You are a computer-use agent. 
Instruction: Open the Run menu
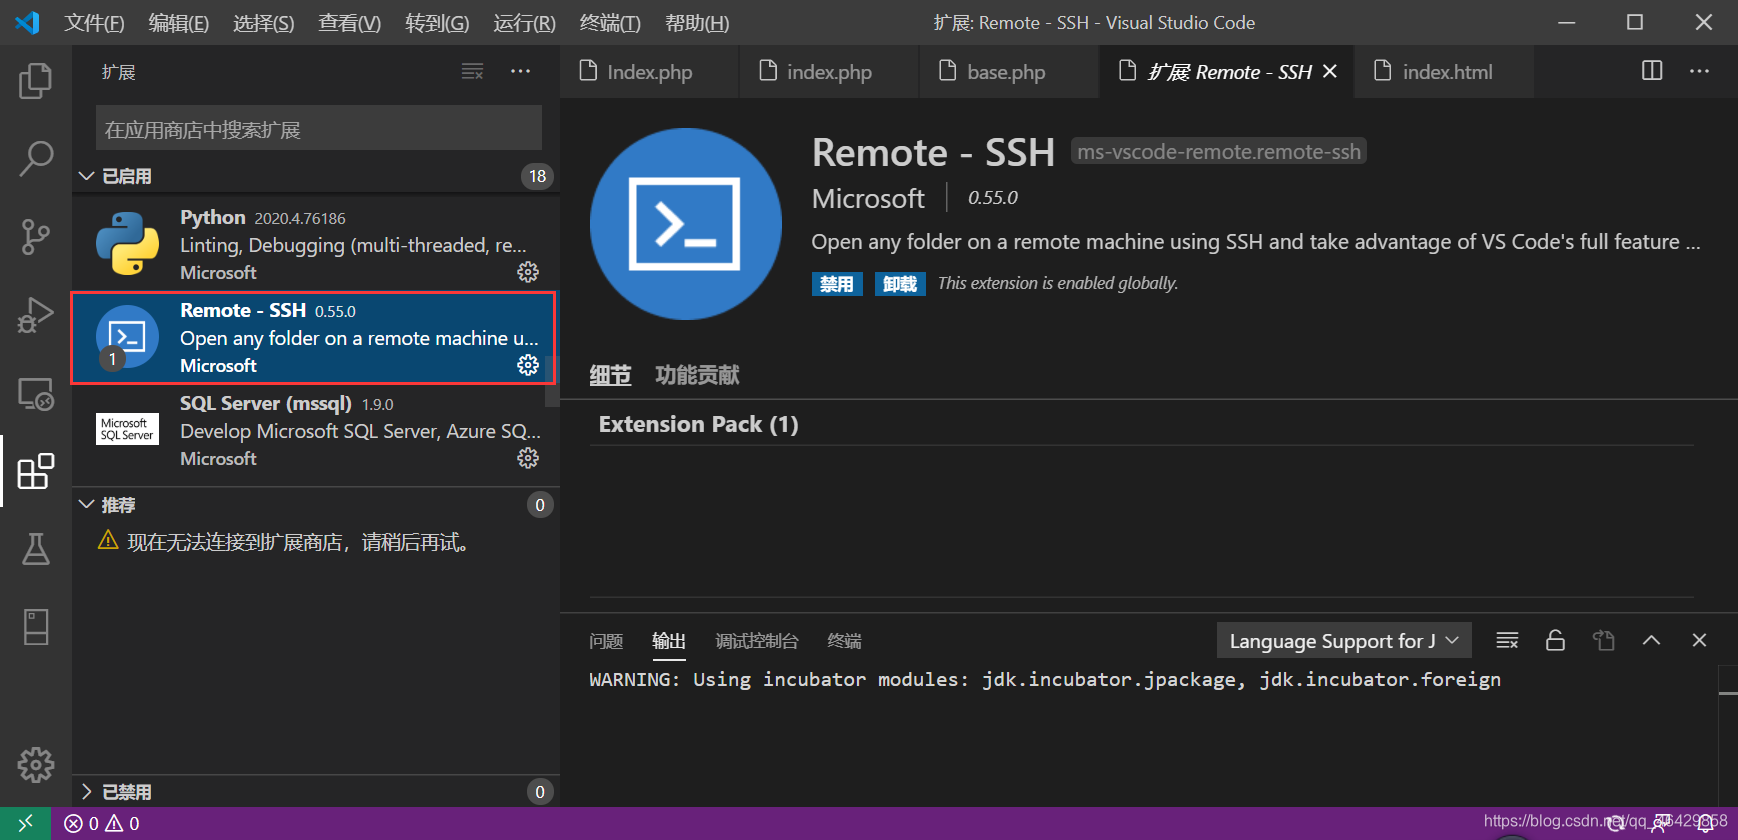(524, 22)
